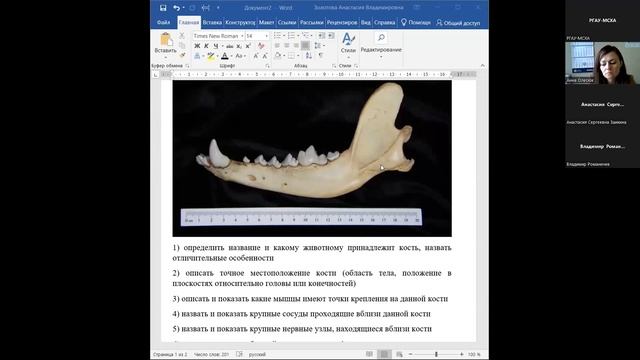
Task: Open Редактирование editing menu
Action: pos(381,44)
